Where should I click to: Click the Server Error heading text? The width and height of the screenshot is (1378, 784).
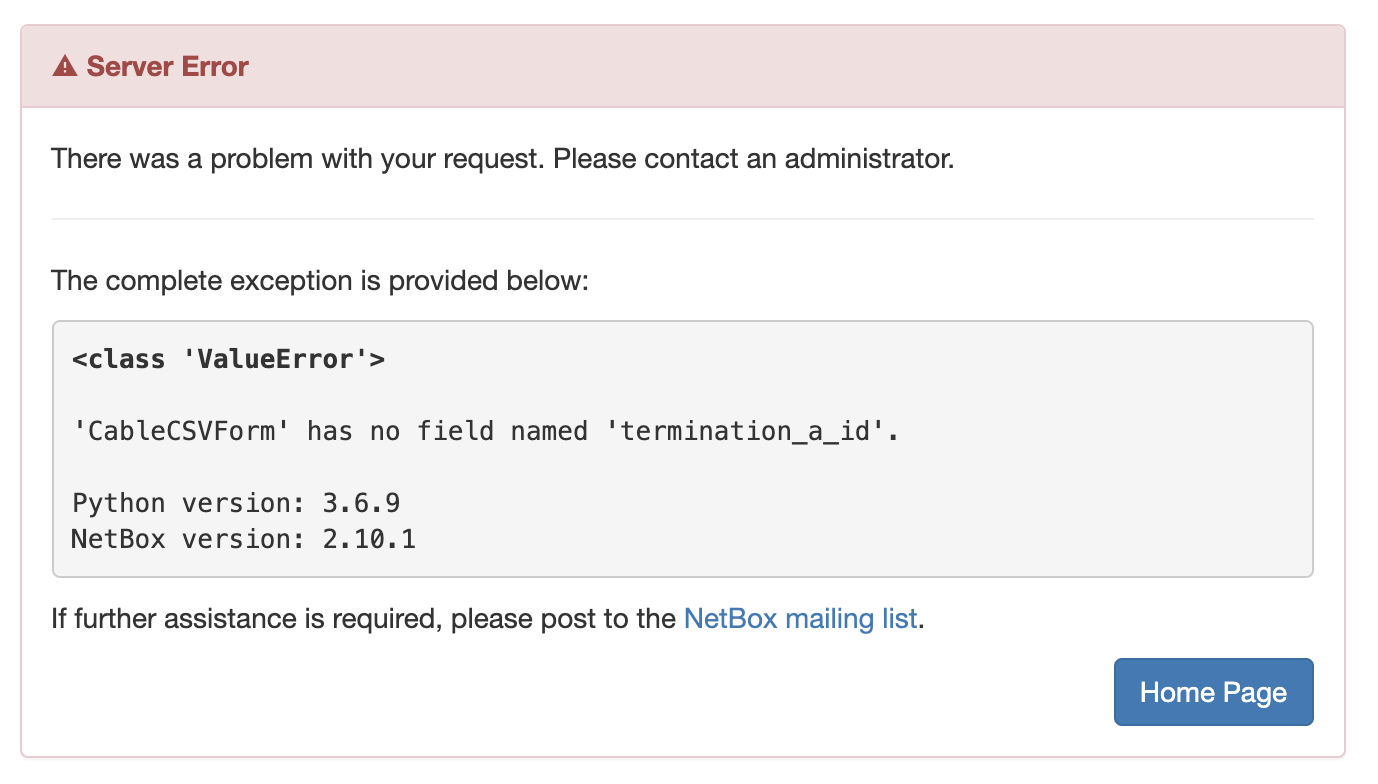[x=167, y=67]
